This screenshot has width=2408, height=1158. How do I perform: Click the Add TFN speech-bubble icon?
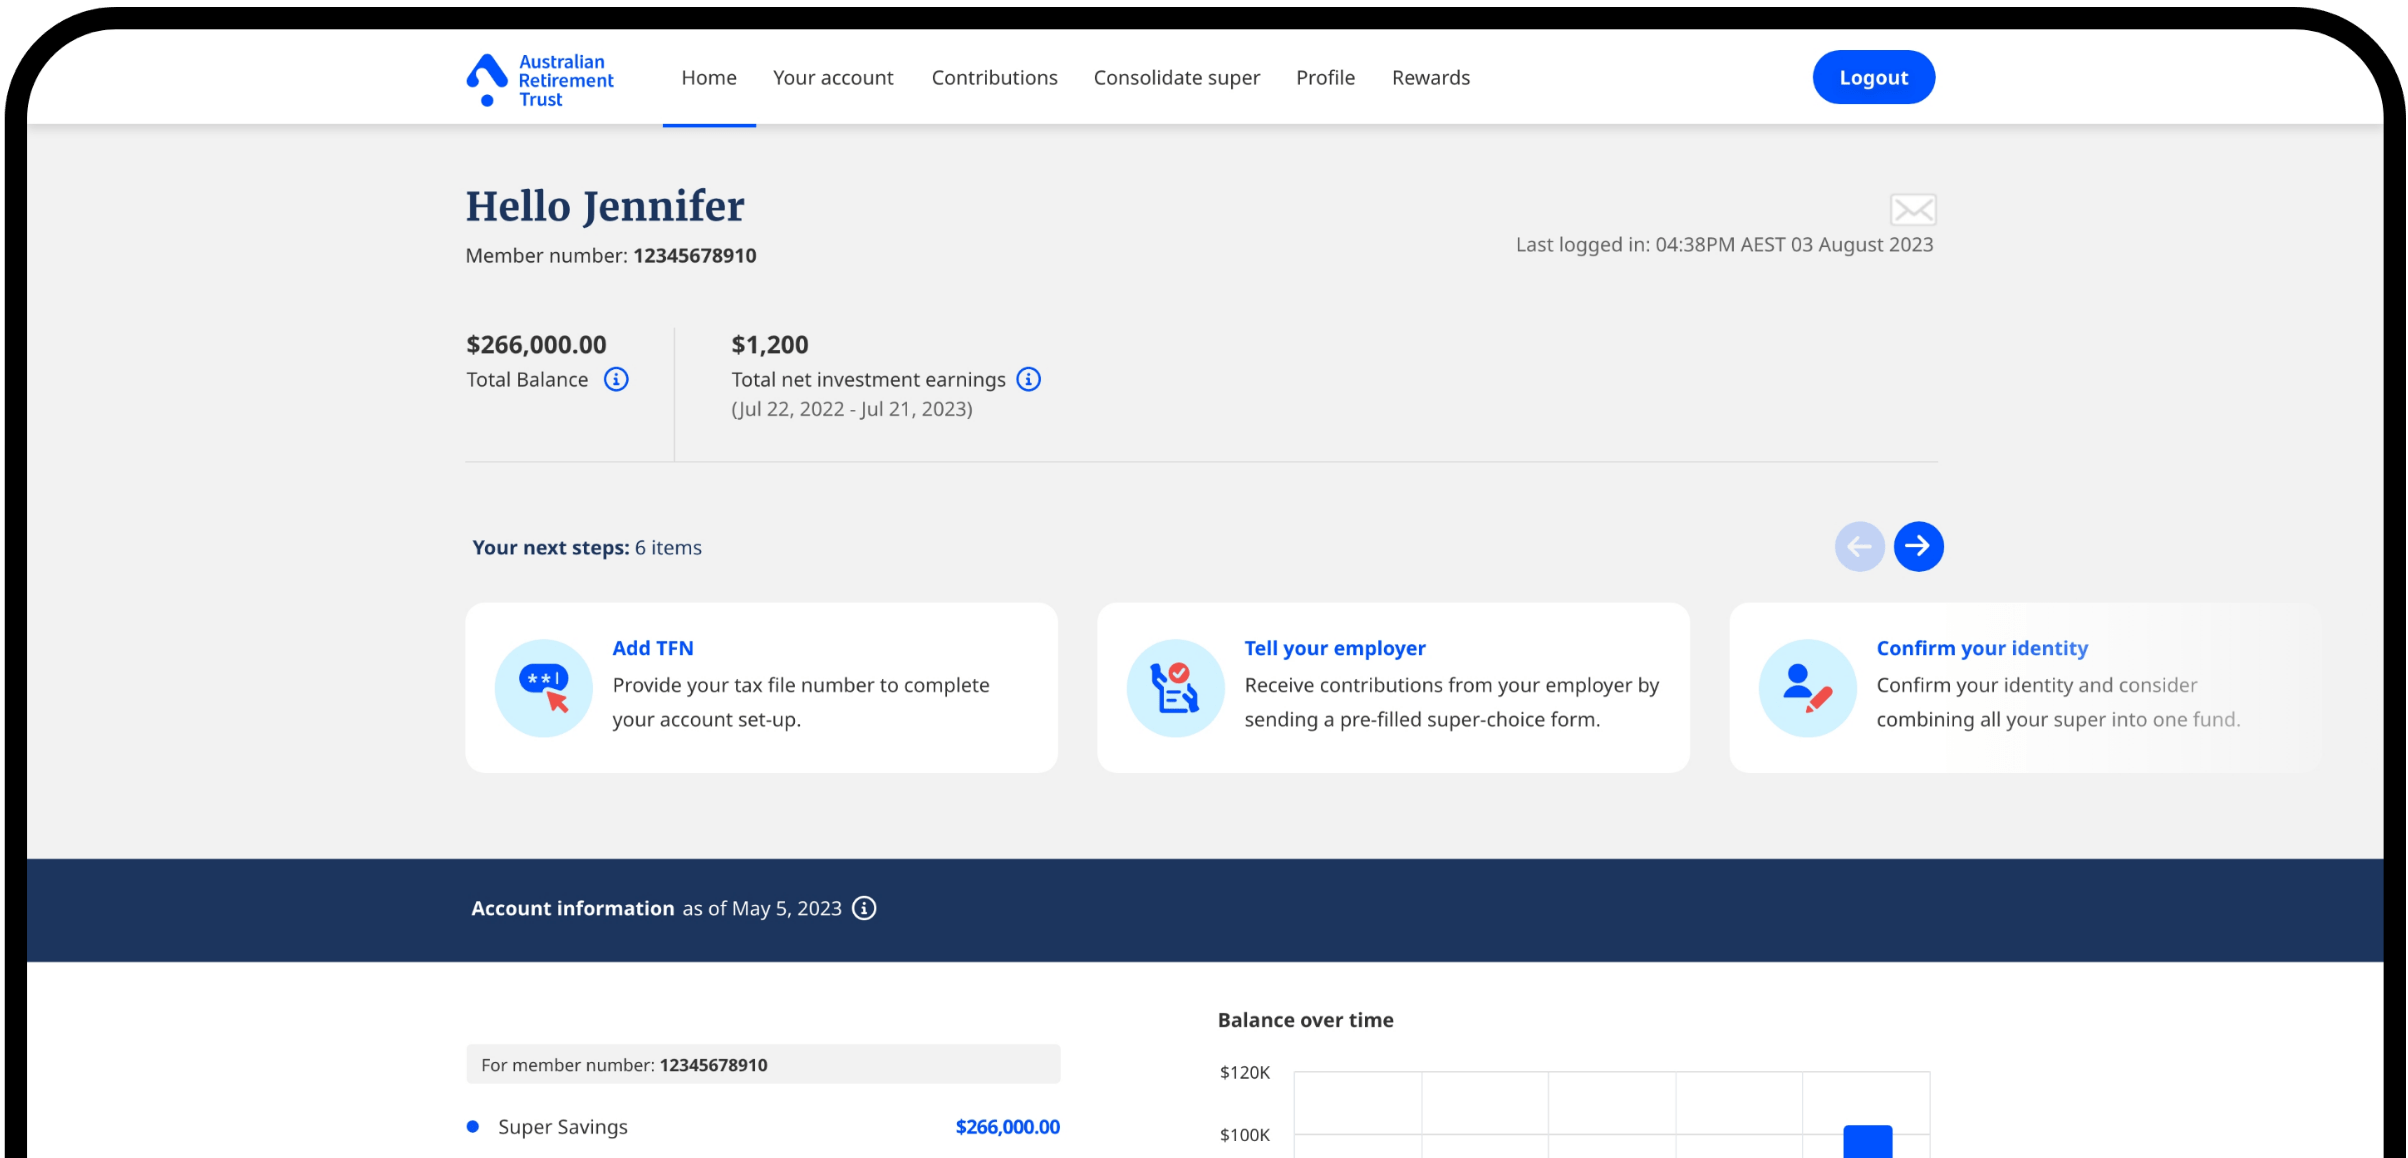[x=543, y=687]
